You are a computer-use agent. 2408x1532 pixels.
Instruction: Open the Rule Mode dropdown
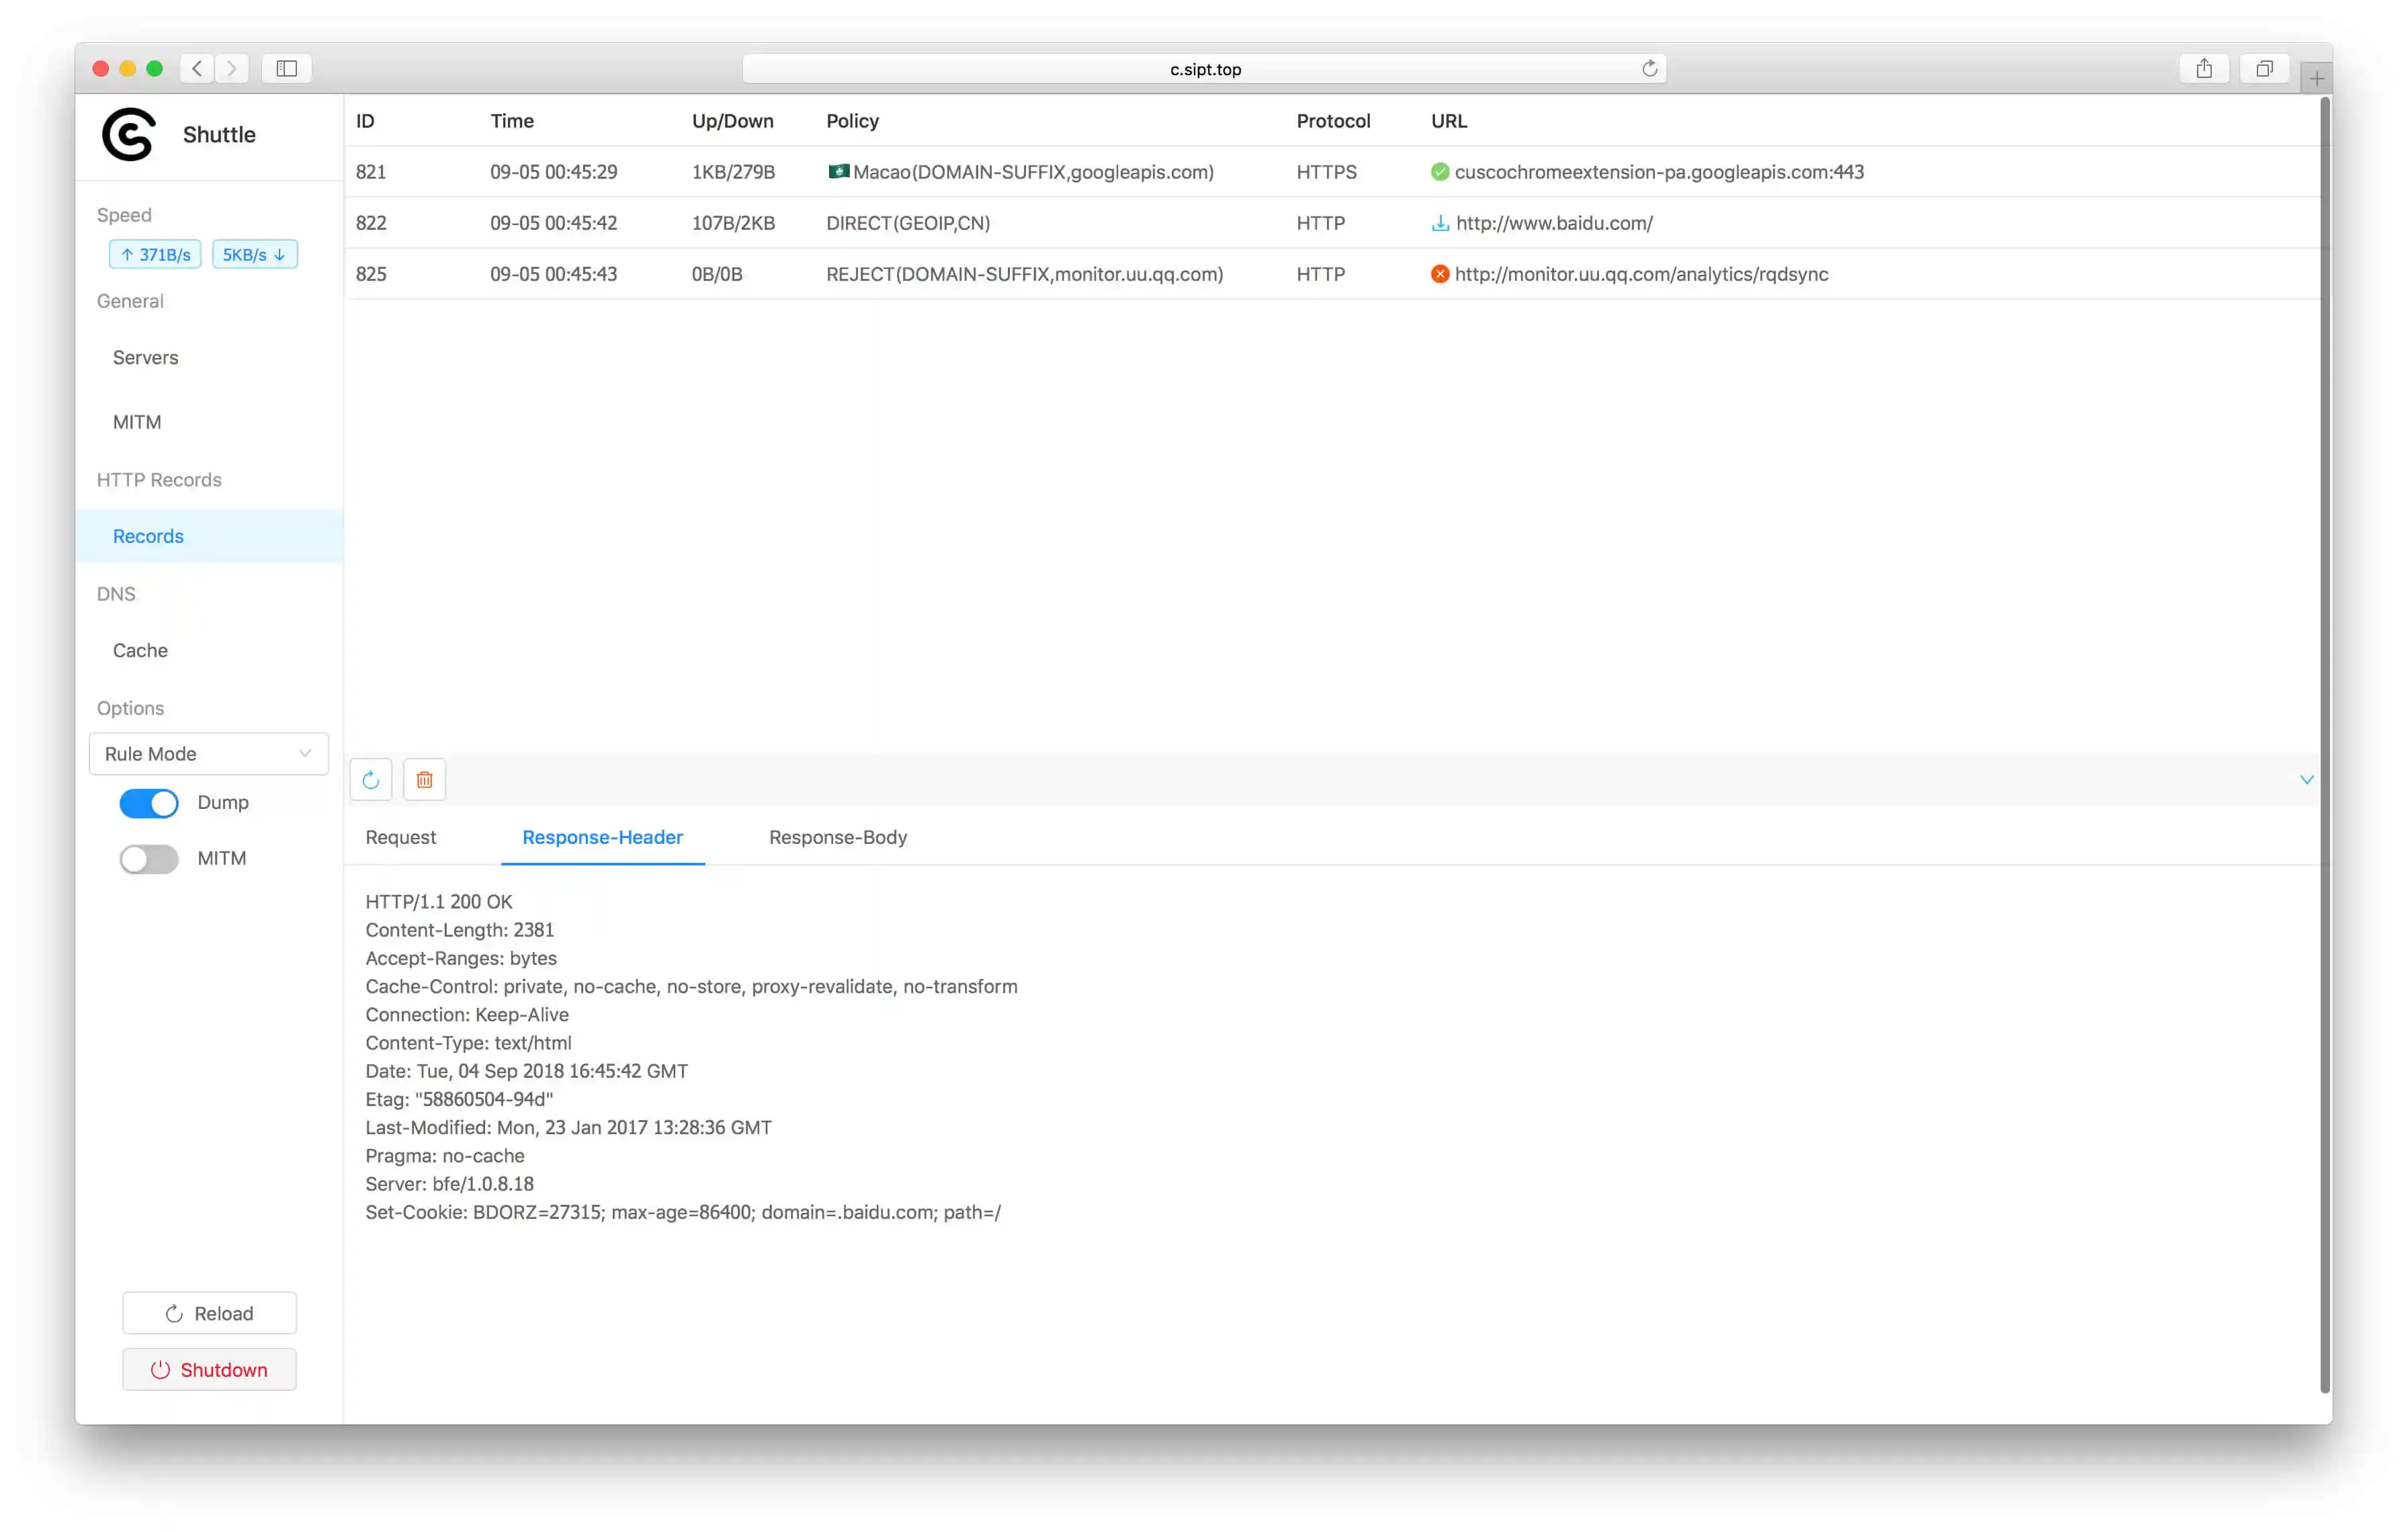(208, 754)
